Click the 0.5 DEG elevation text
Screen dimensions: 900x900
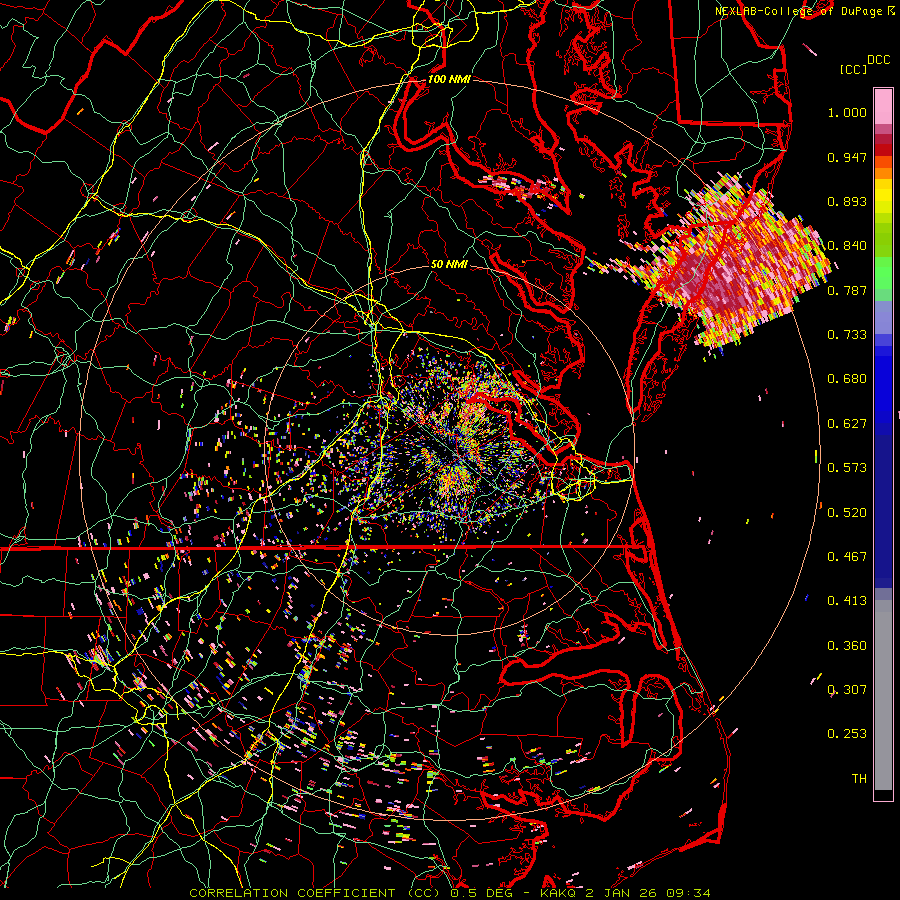481,893
